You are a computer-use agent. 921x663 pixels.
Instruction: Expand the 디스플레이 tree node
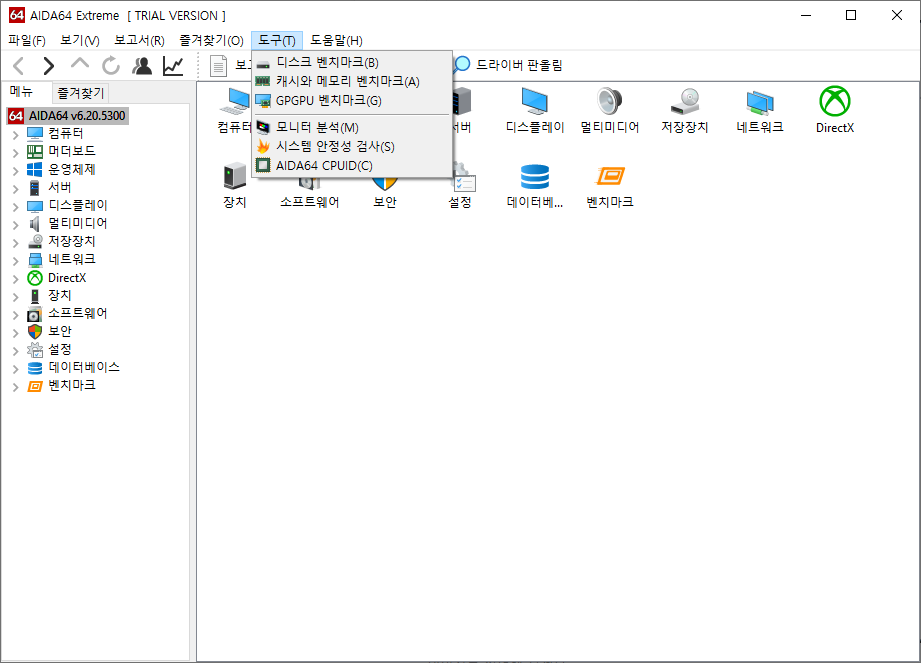click(x=15, y=207)
